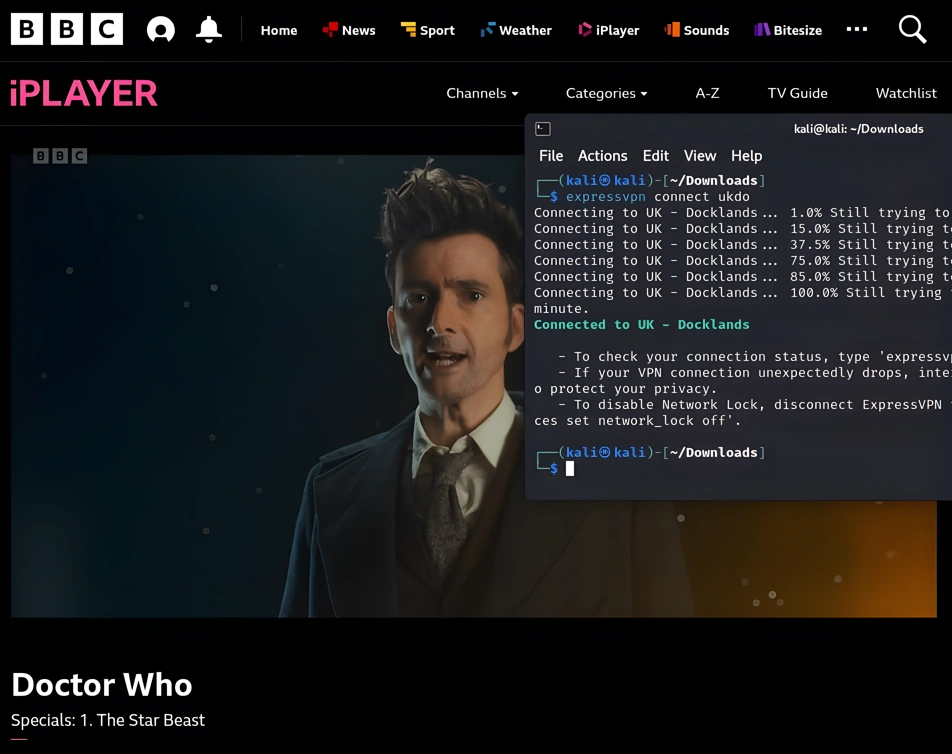Click the orange Sounds icon
This screenshot has height=754, width=952.
pyautogui.click(x=672, y=29)
